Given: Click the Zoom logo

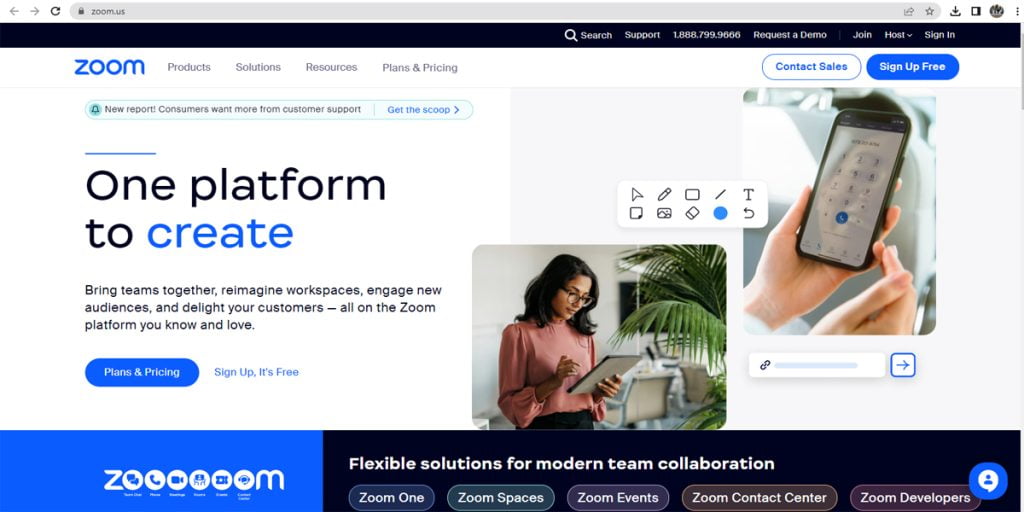Looking at the screenshot, I should [109, 67].
